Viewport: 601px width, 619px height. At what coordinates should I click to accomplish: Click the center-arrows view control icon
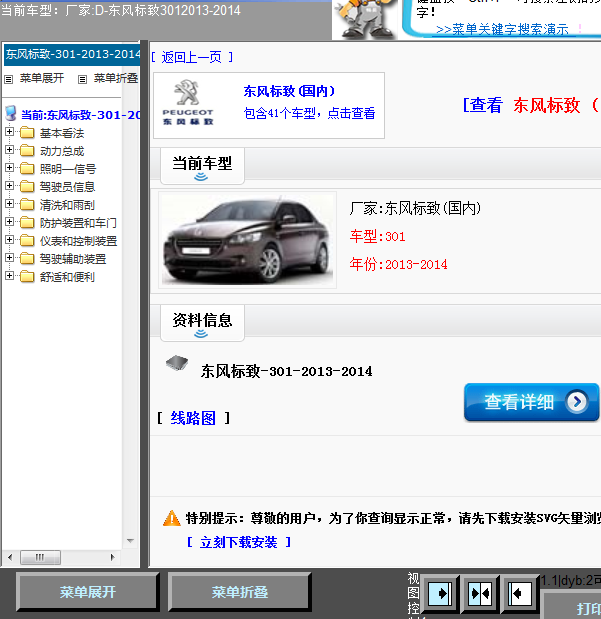(480, 593)
